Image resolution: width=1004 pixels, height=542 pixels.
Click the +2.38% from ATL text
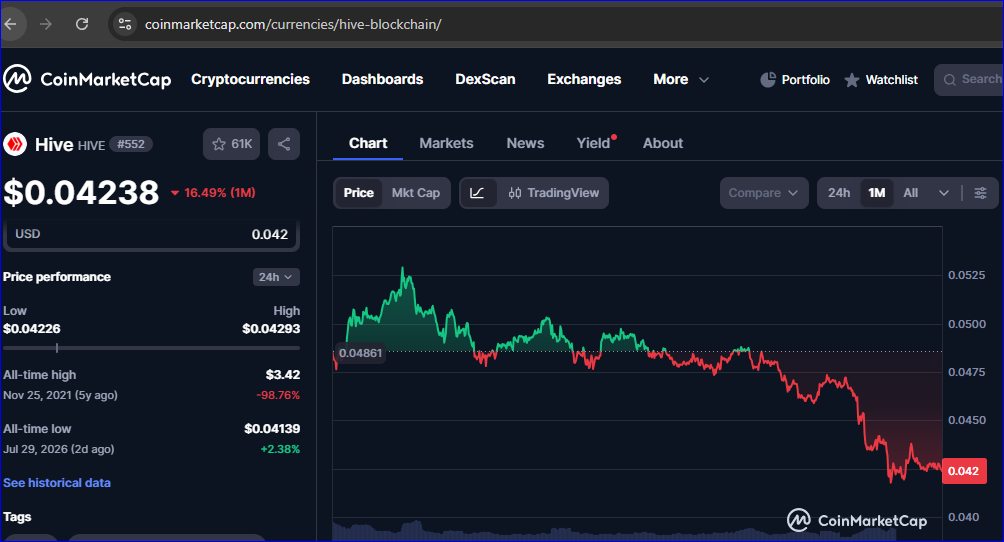280,449
